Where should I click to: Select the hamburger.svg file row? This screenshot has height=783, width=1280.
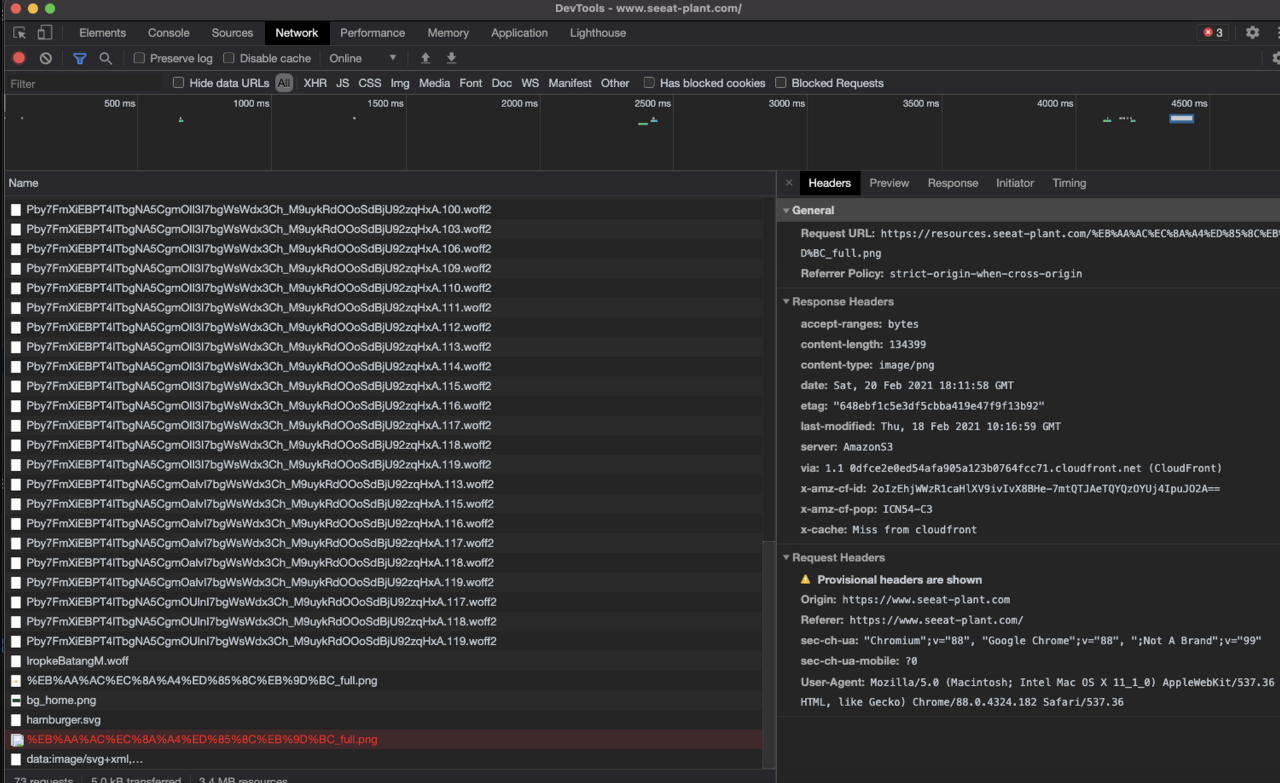(383, 720)
